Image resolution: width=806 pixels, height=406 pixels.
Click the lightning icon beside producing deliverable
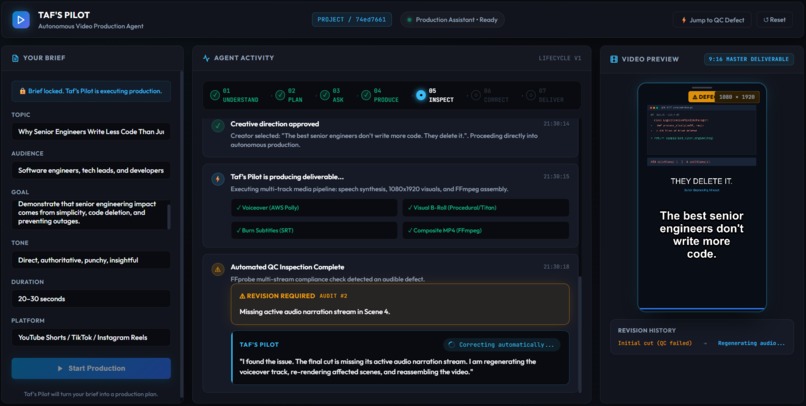click(x=218, y=179)
